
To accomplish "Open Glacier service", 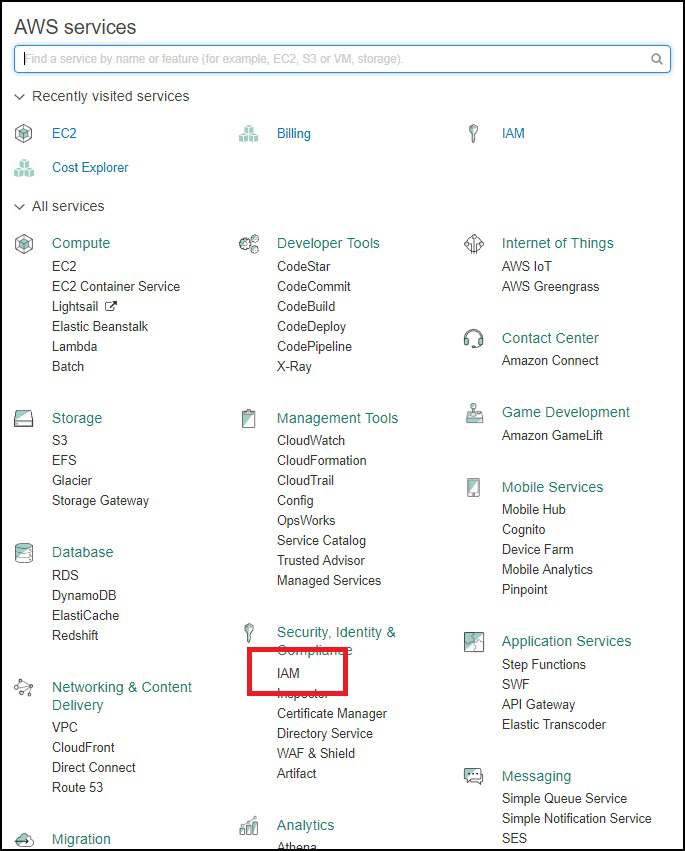I will [72, 481].
